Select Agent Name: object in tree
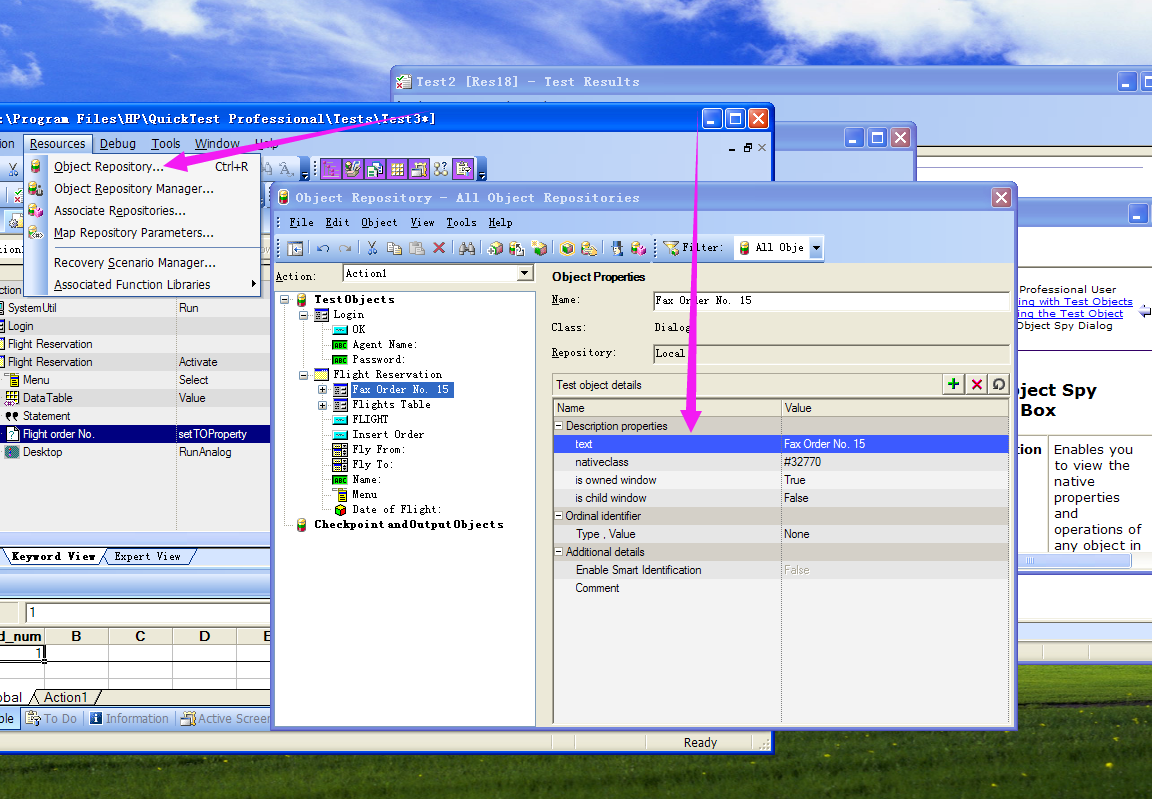This screenshot has height=799, width=1152. click(x=384, y=345)
